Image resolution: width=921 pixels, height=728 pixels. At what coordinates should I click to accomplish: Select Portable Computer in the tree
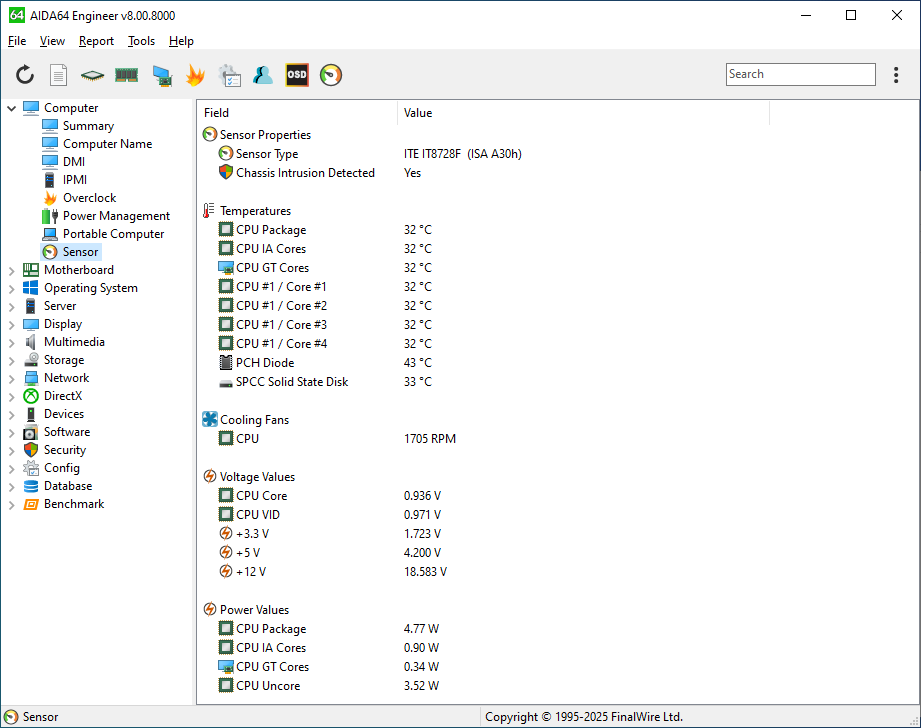click(x=113, y=234)
